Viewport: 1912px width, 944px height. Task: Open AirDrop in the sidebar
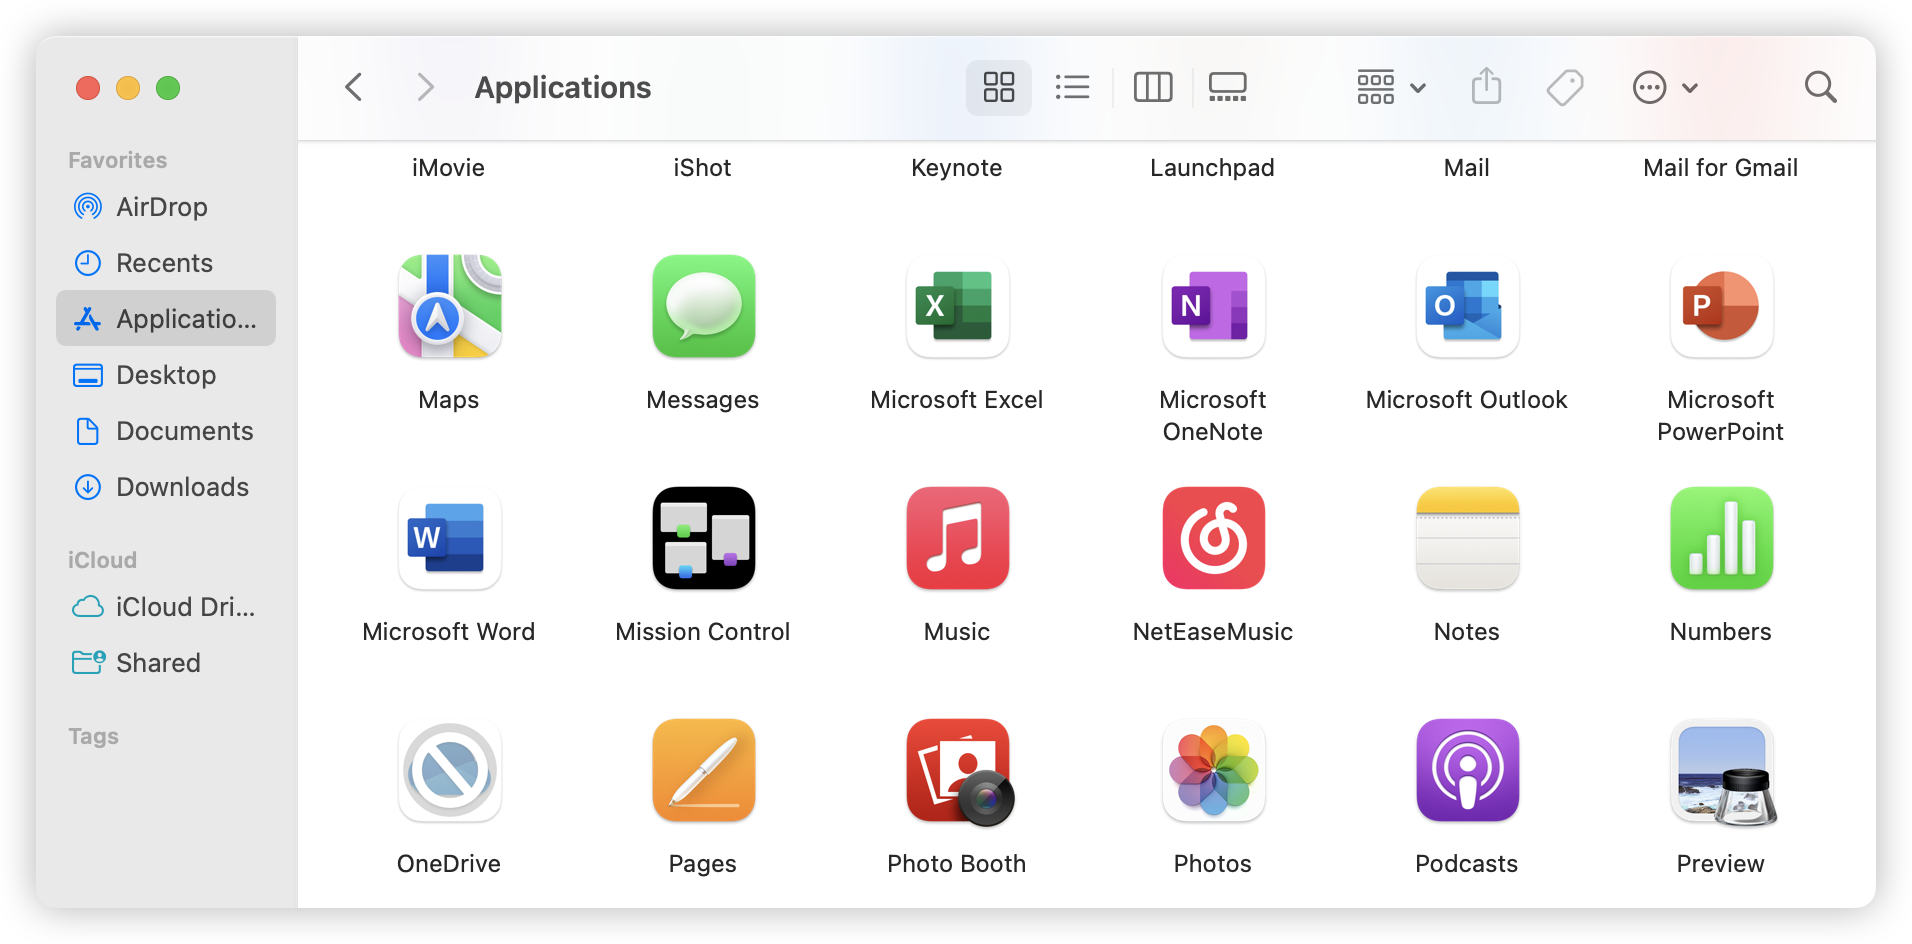click(x=166, y=207)
